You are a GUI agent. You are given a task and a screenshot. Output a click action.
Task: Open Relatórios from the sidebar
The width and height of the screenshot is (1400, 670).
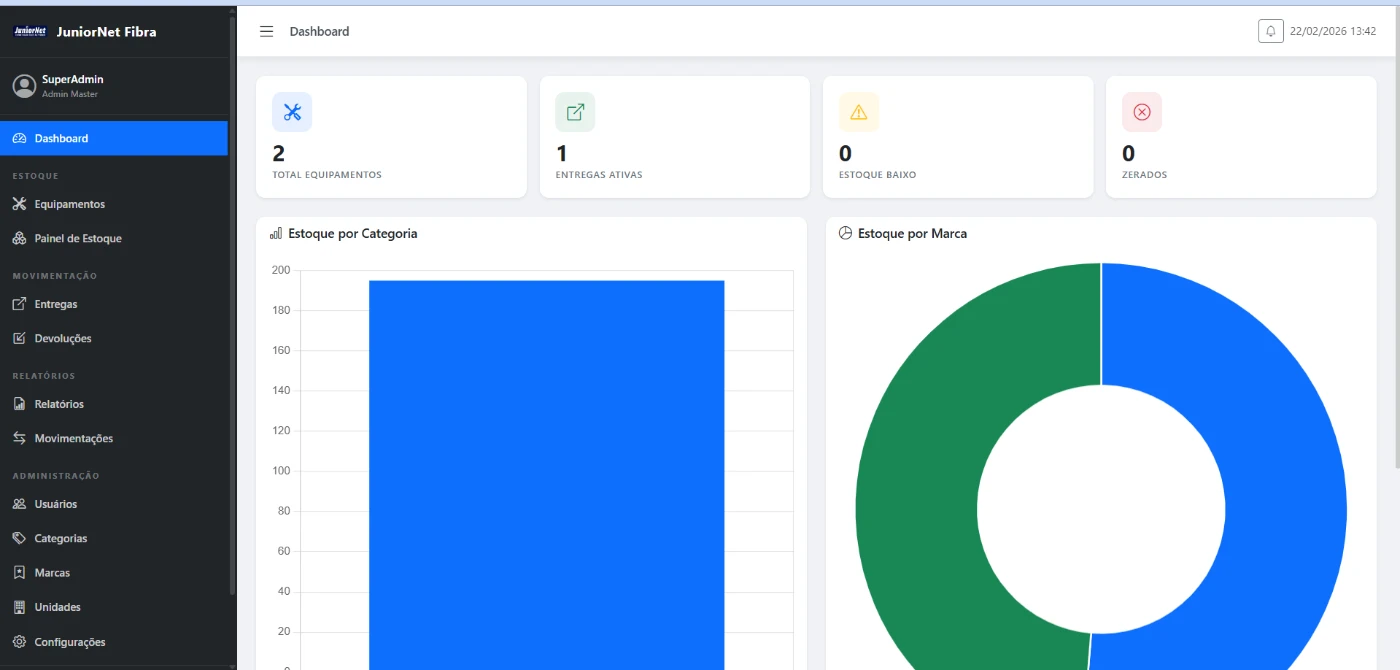pos(59,404)
